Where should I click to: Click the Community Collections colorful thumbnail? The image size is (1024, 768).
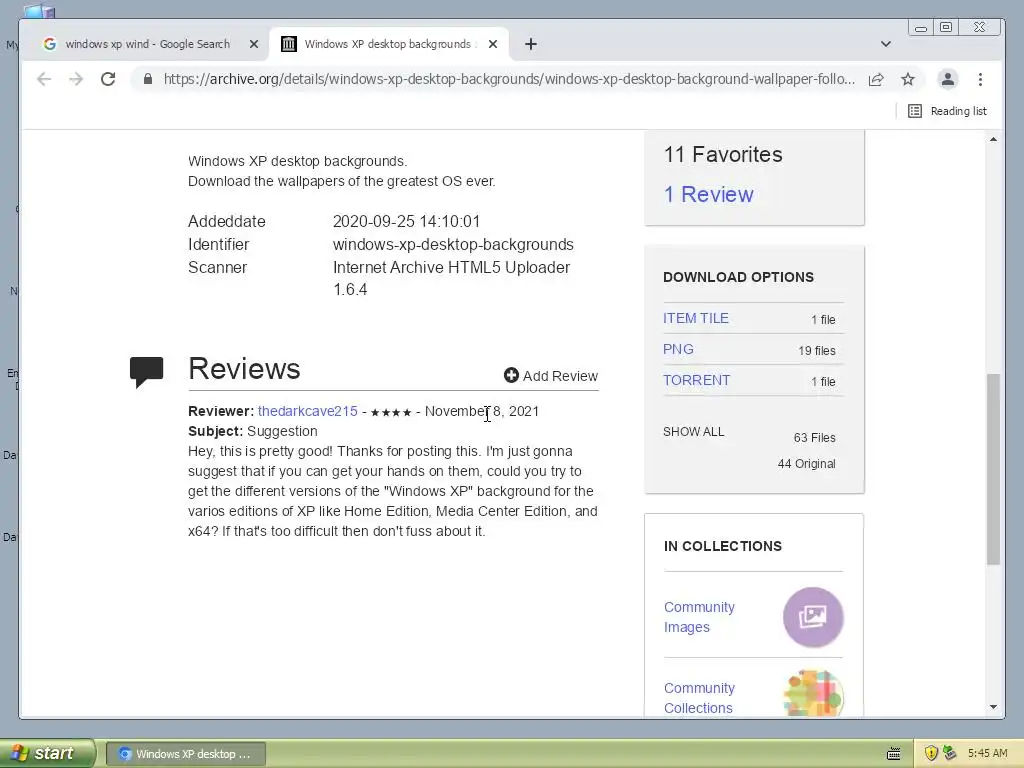pos(813,694)
